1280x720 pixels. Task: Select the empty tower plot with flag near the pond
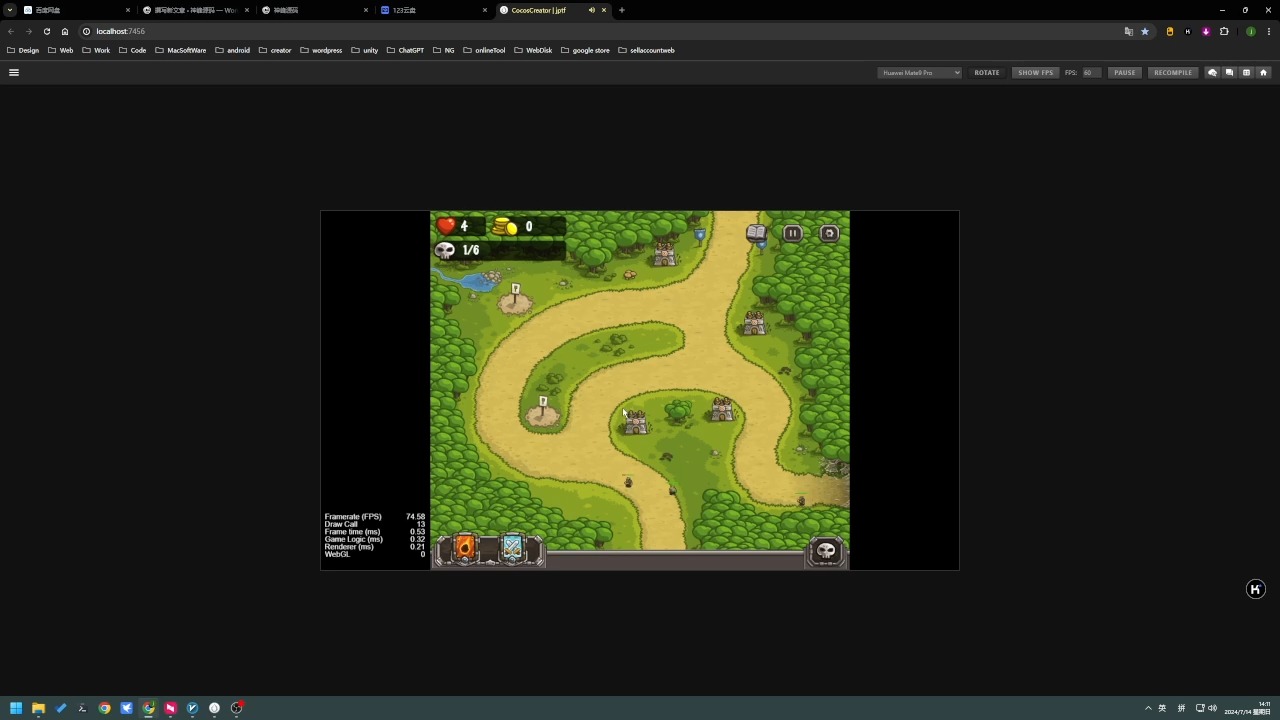click(515, 300)
